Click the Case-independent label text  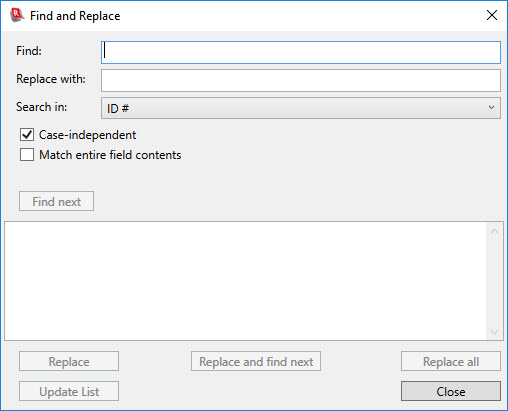click(87, 135)
